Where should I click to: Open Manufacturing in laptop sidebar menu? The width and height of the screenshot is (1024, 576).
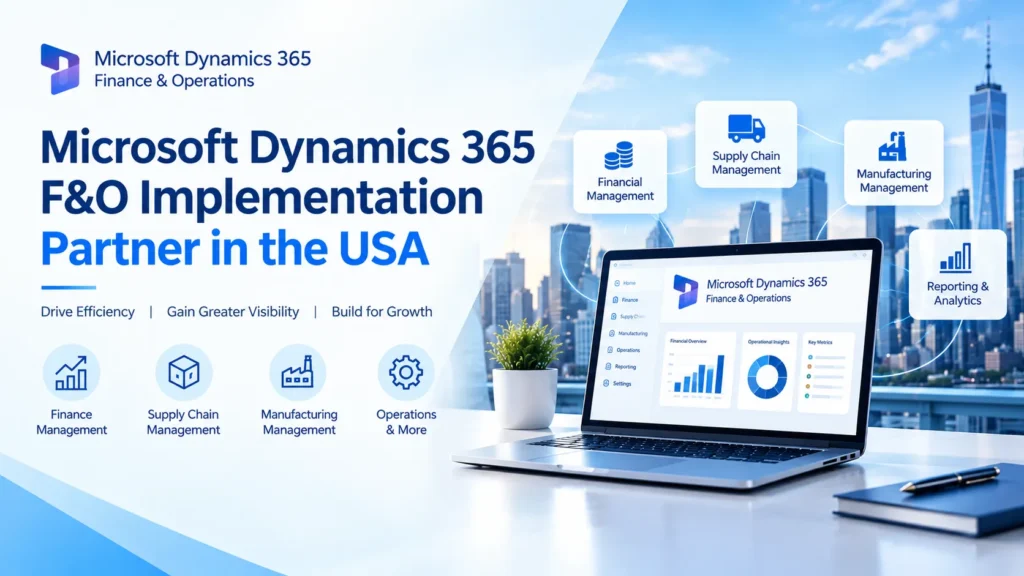click(633, 333)
